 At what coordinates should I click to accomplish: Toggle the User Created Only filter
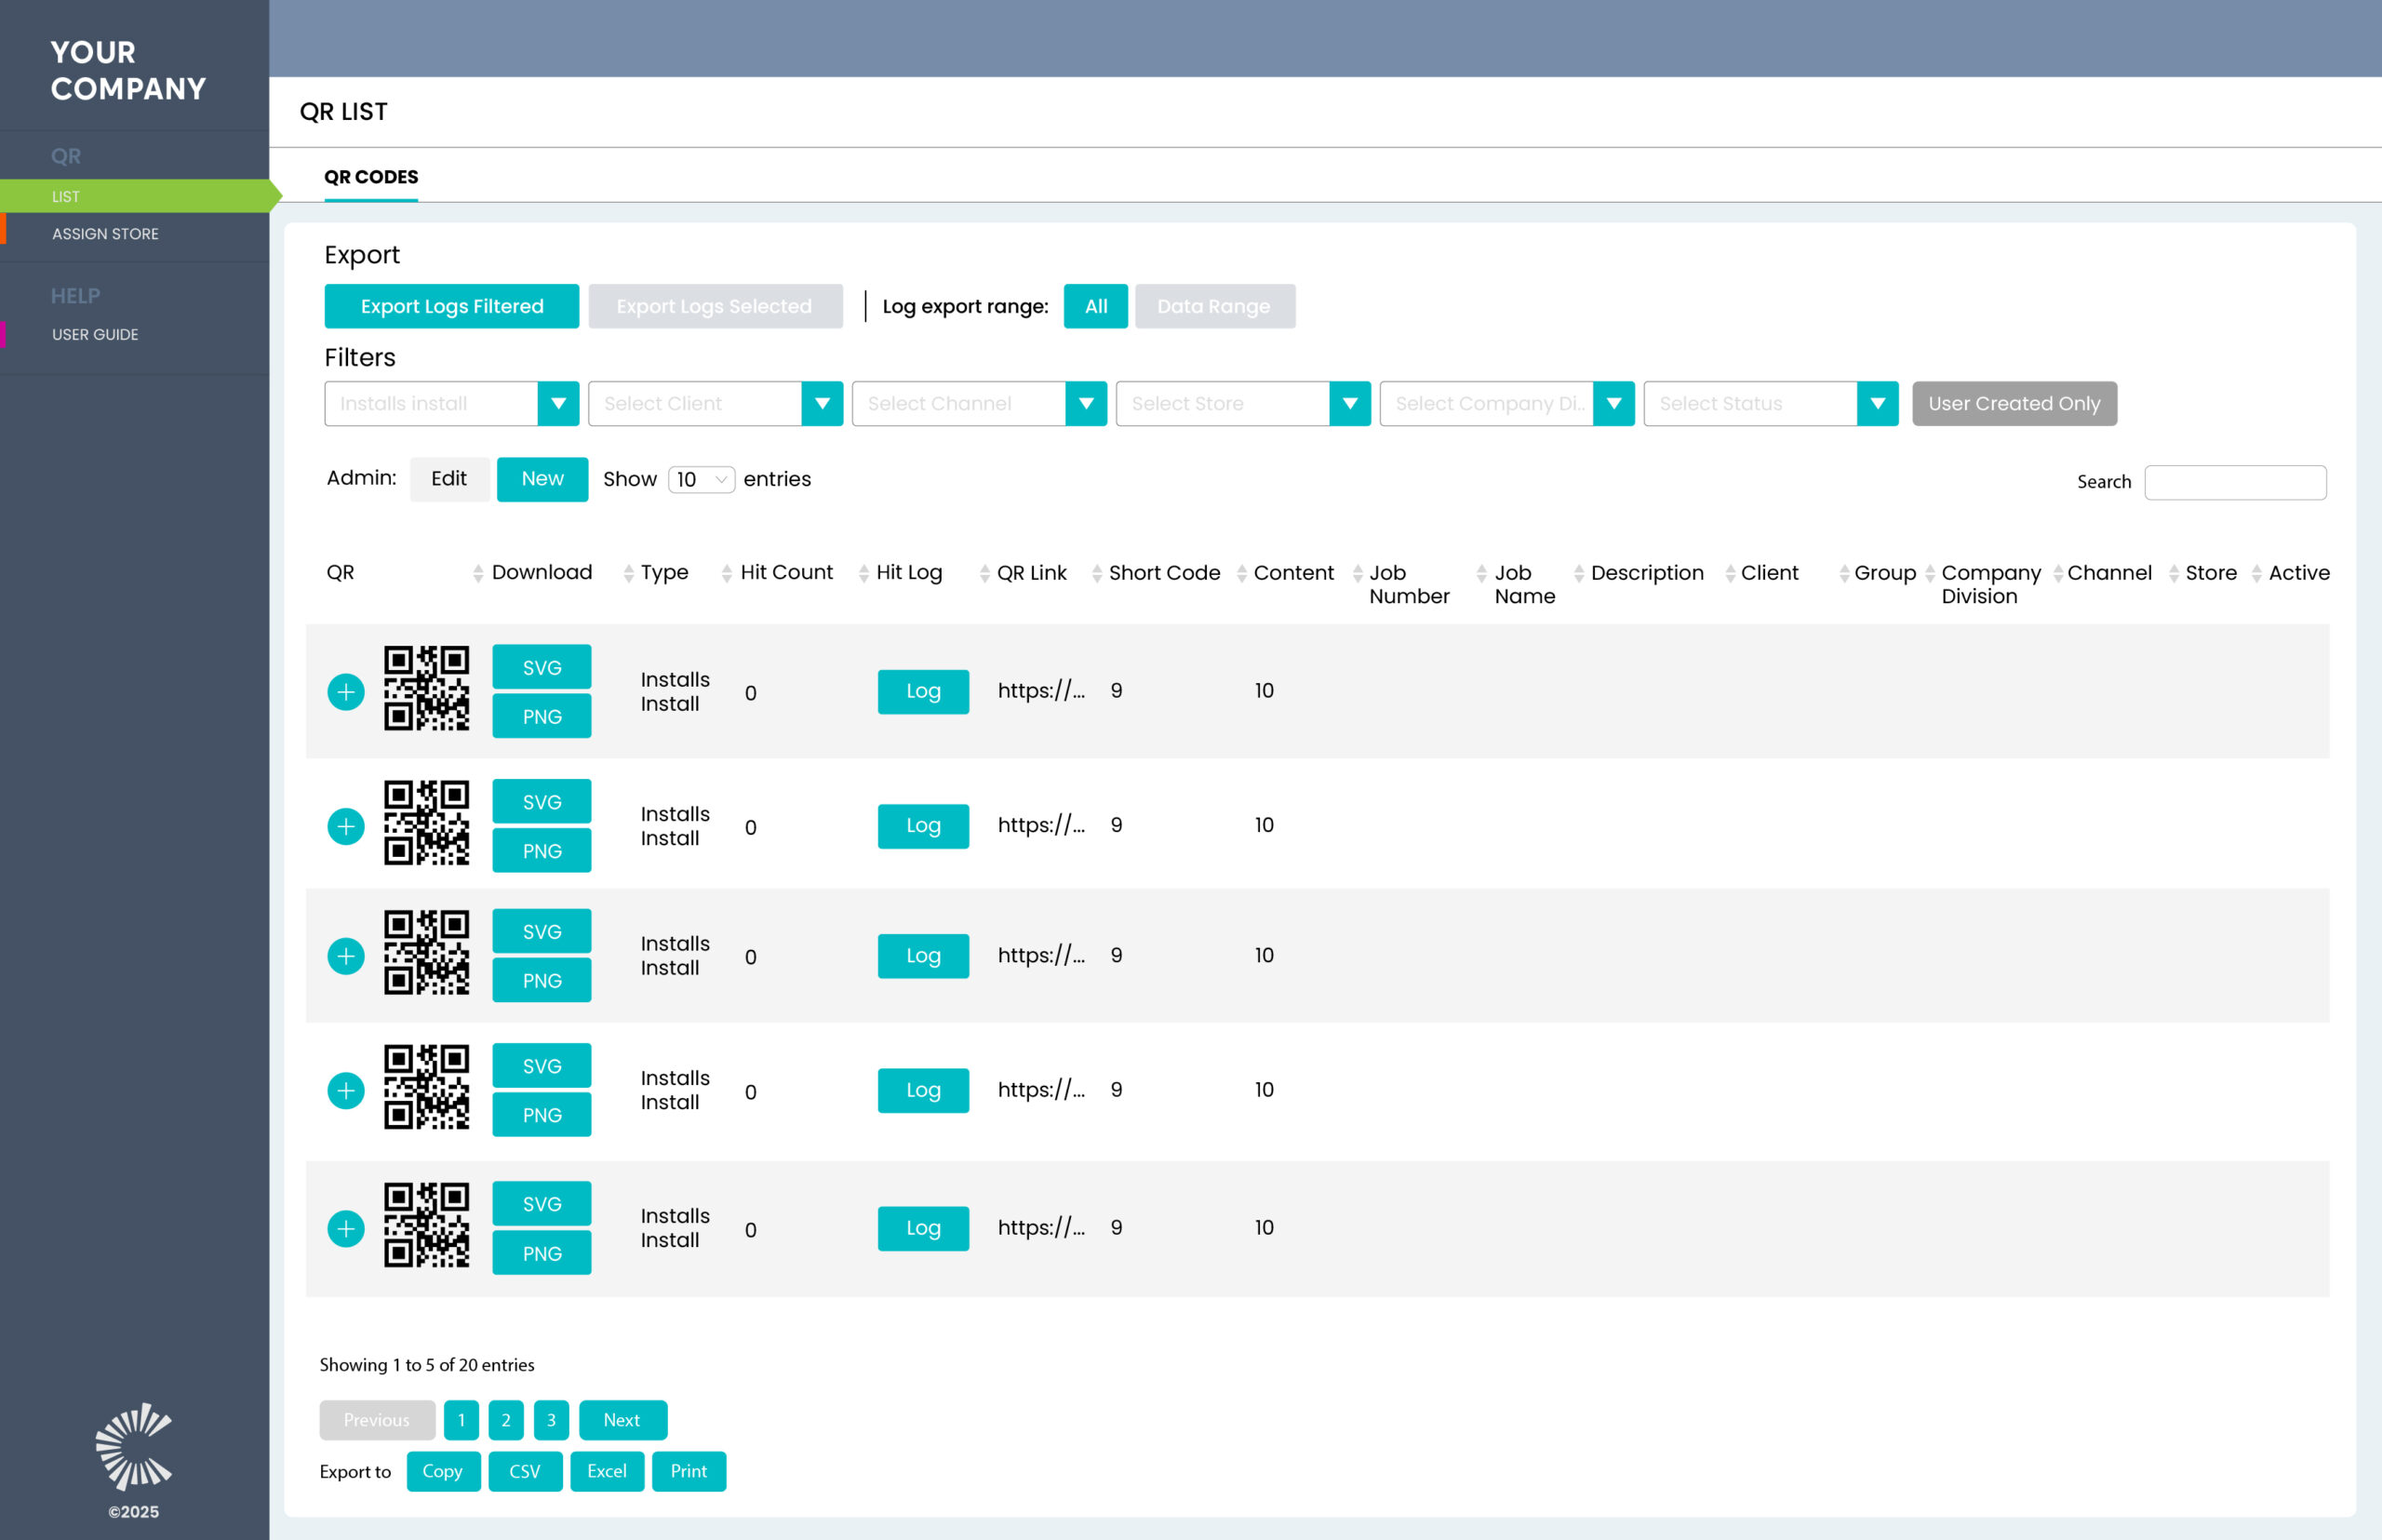[x=2014, y=403]
